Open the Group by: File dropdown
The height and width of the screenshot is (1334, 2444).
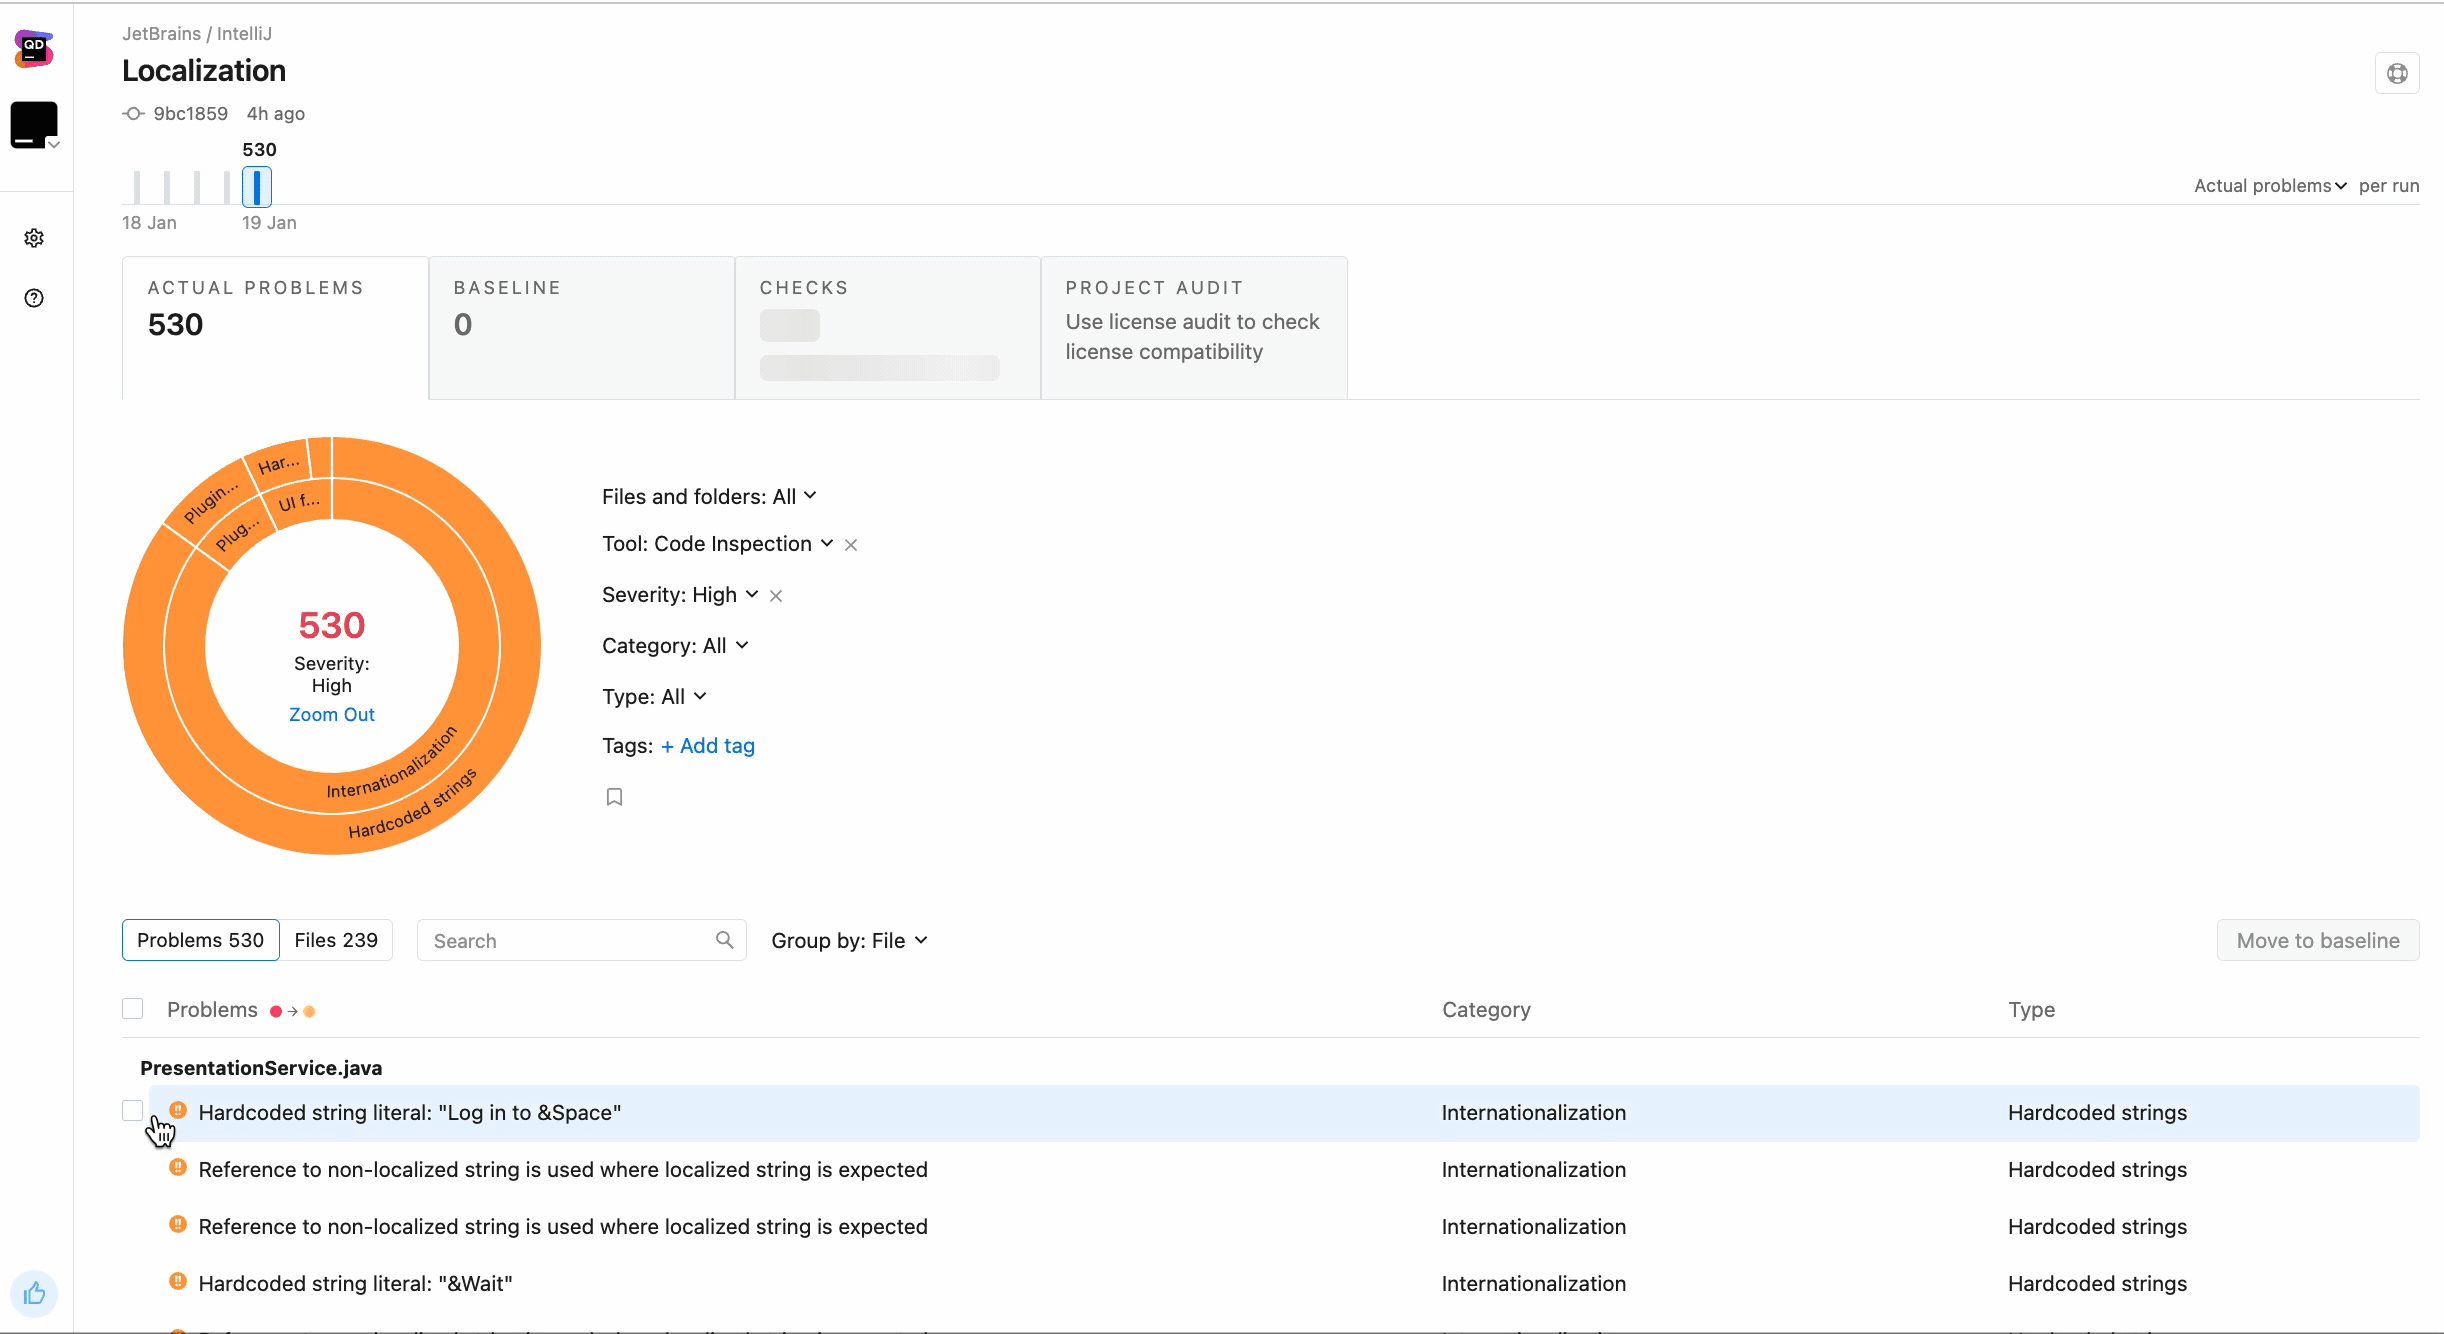pos(849,940)
